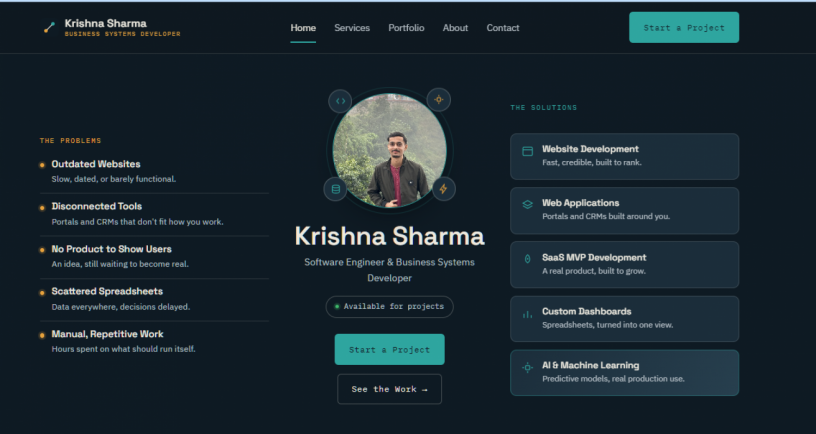
Task: Click the text 'A real product, built to grow.'
Action: pyautogui.click(x=594, y=271)
